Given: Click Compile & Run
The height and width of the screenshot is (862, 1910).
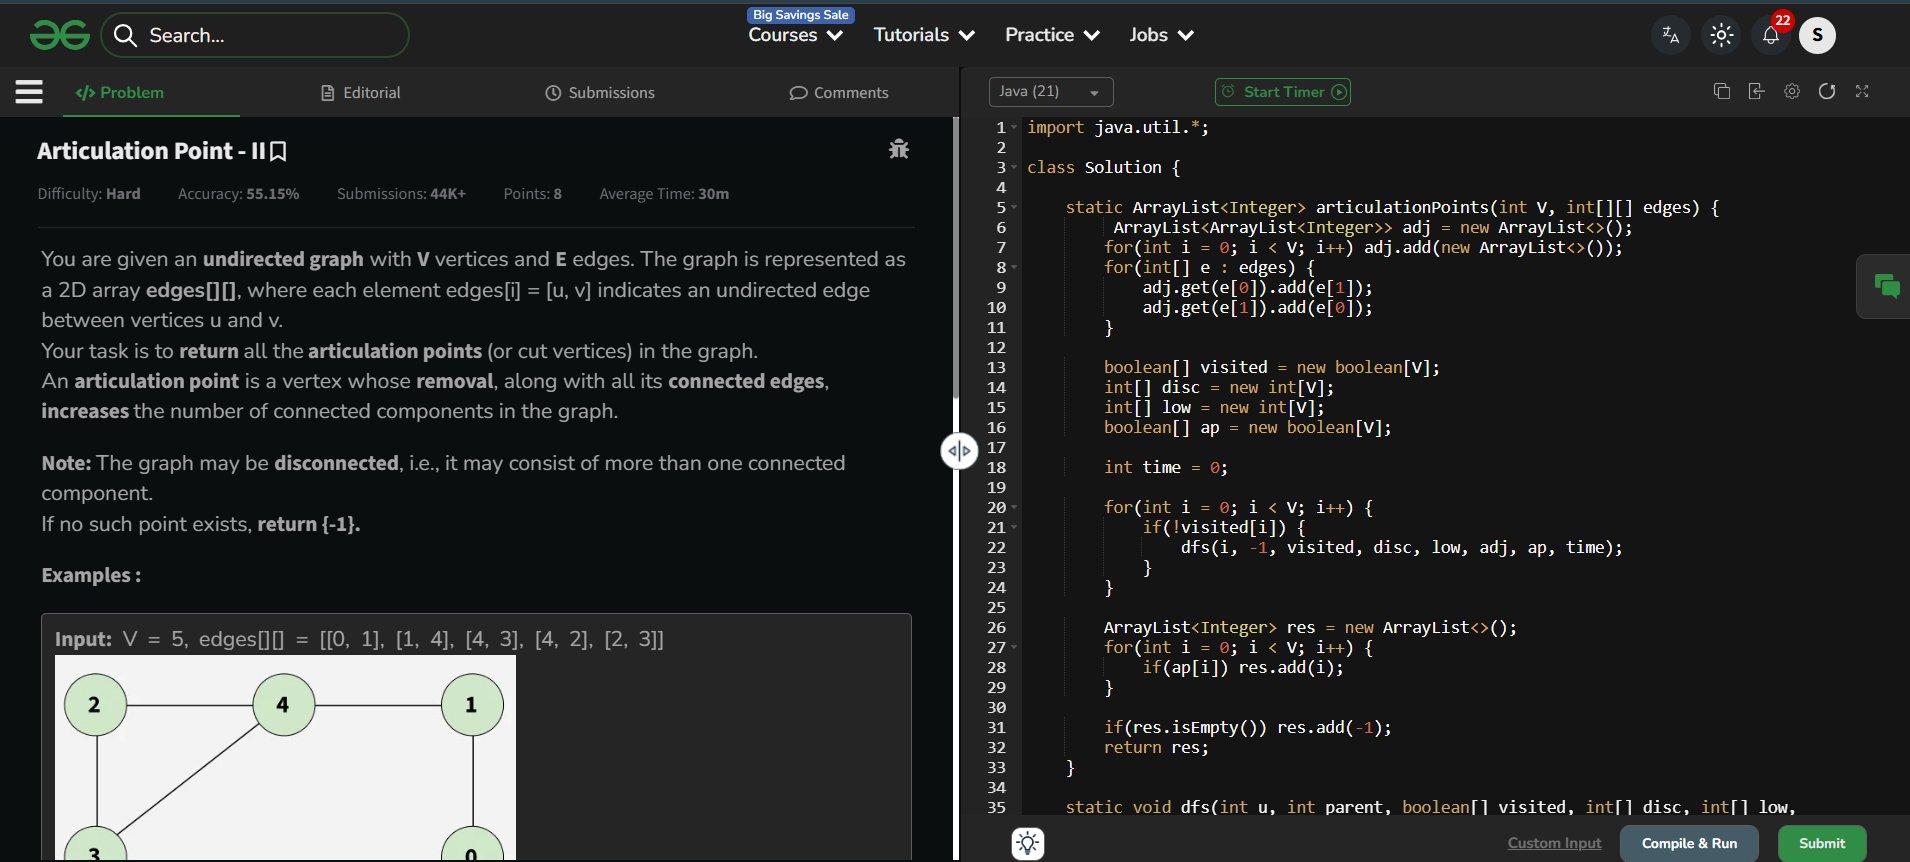Looking at the screenshot, I should (1689, 843).
